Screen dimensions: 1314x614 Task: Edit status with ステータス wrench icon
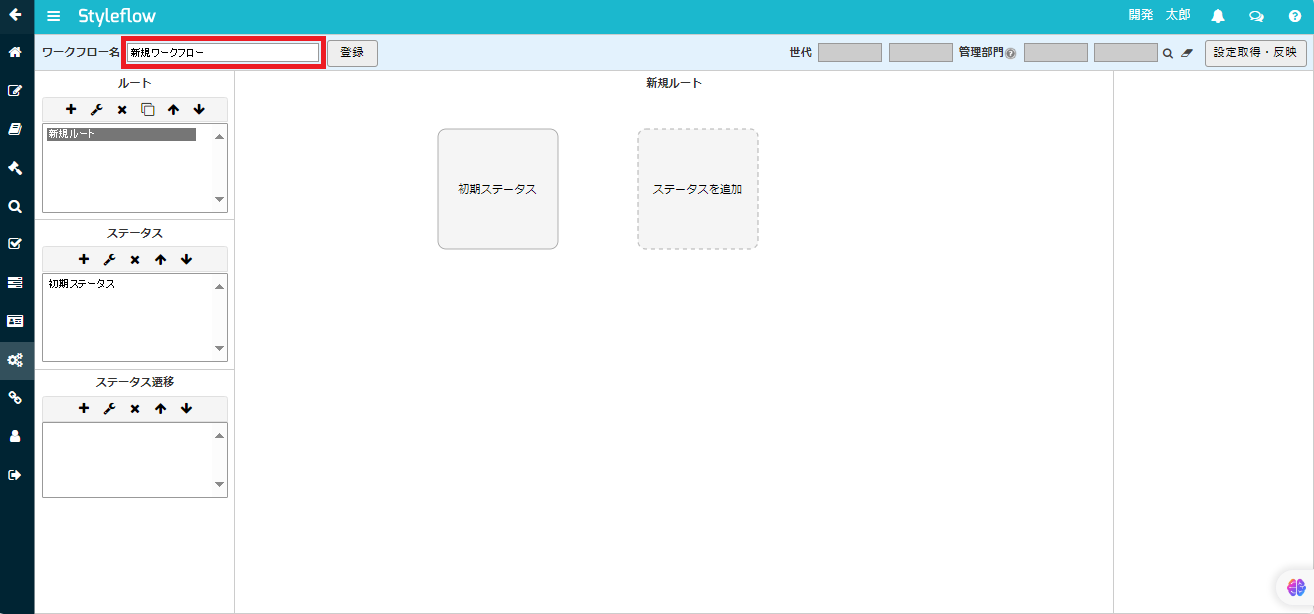110,259
